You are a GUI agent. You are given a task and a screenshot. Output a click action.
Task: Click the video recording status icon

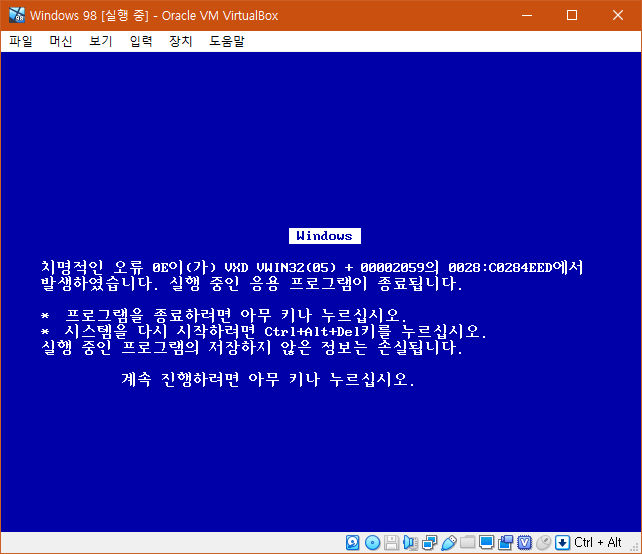[x=506, y=543]
